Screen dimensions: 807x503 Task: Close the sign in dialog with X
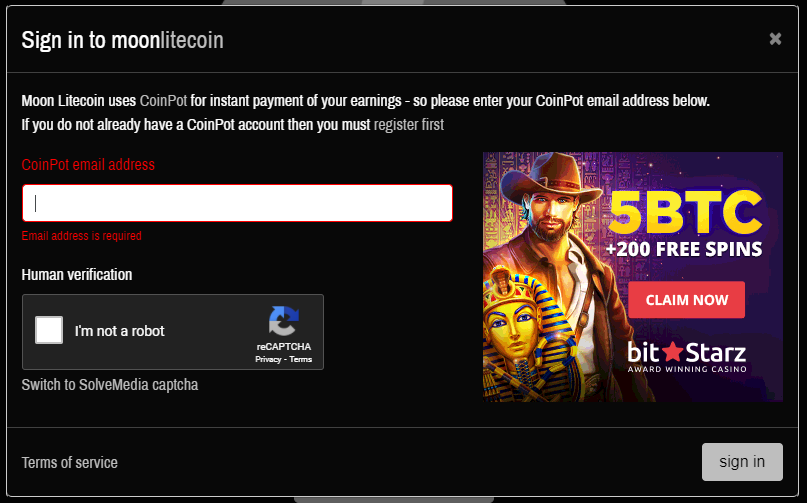click(x=775, y=39)
